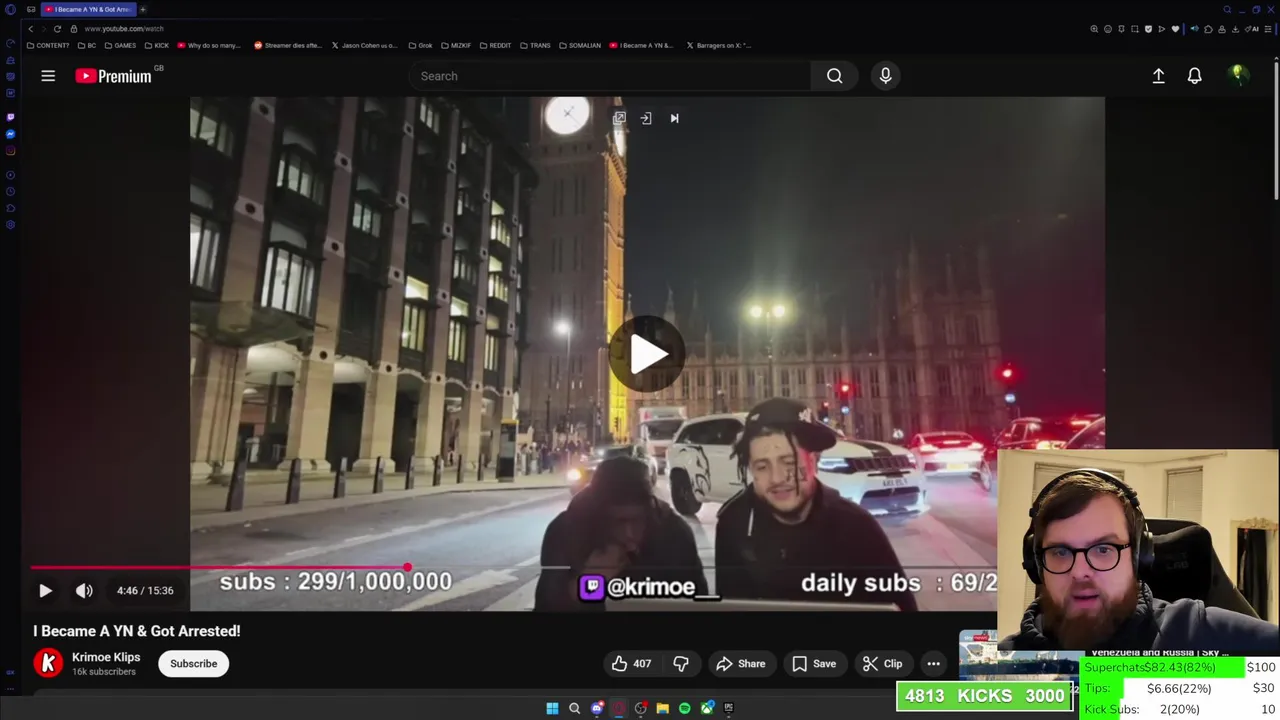The image size is (1280, 720).
Task: Open Windows taskbar Search
Action: coord(574,708)
